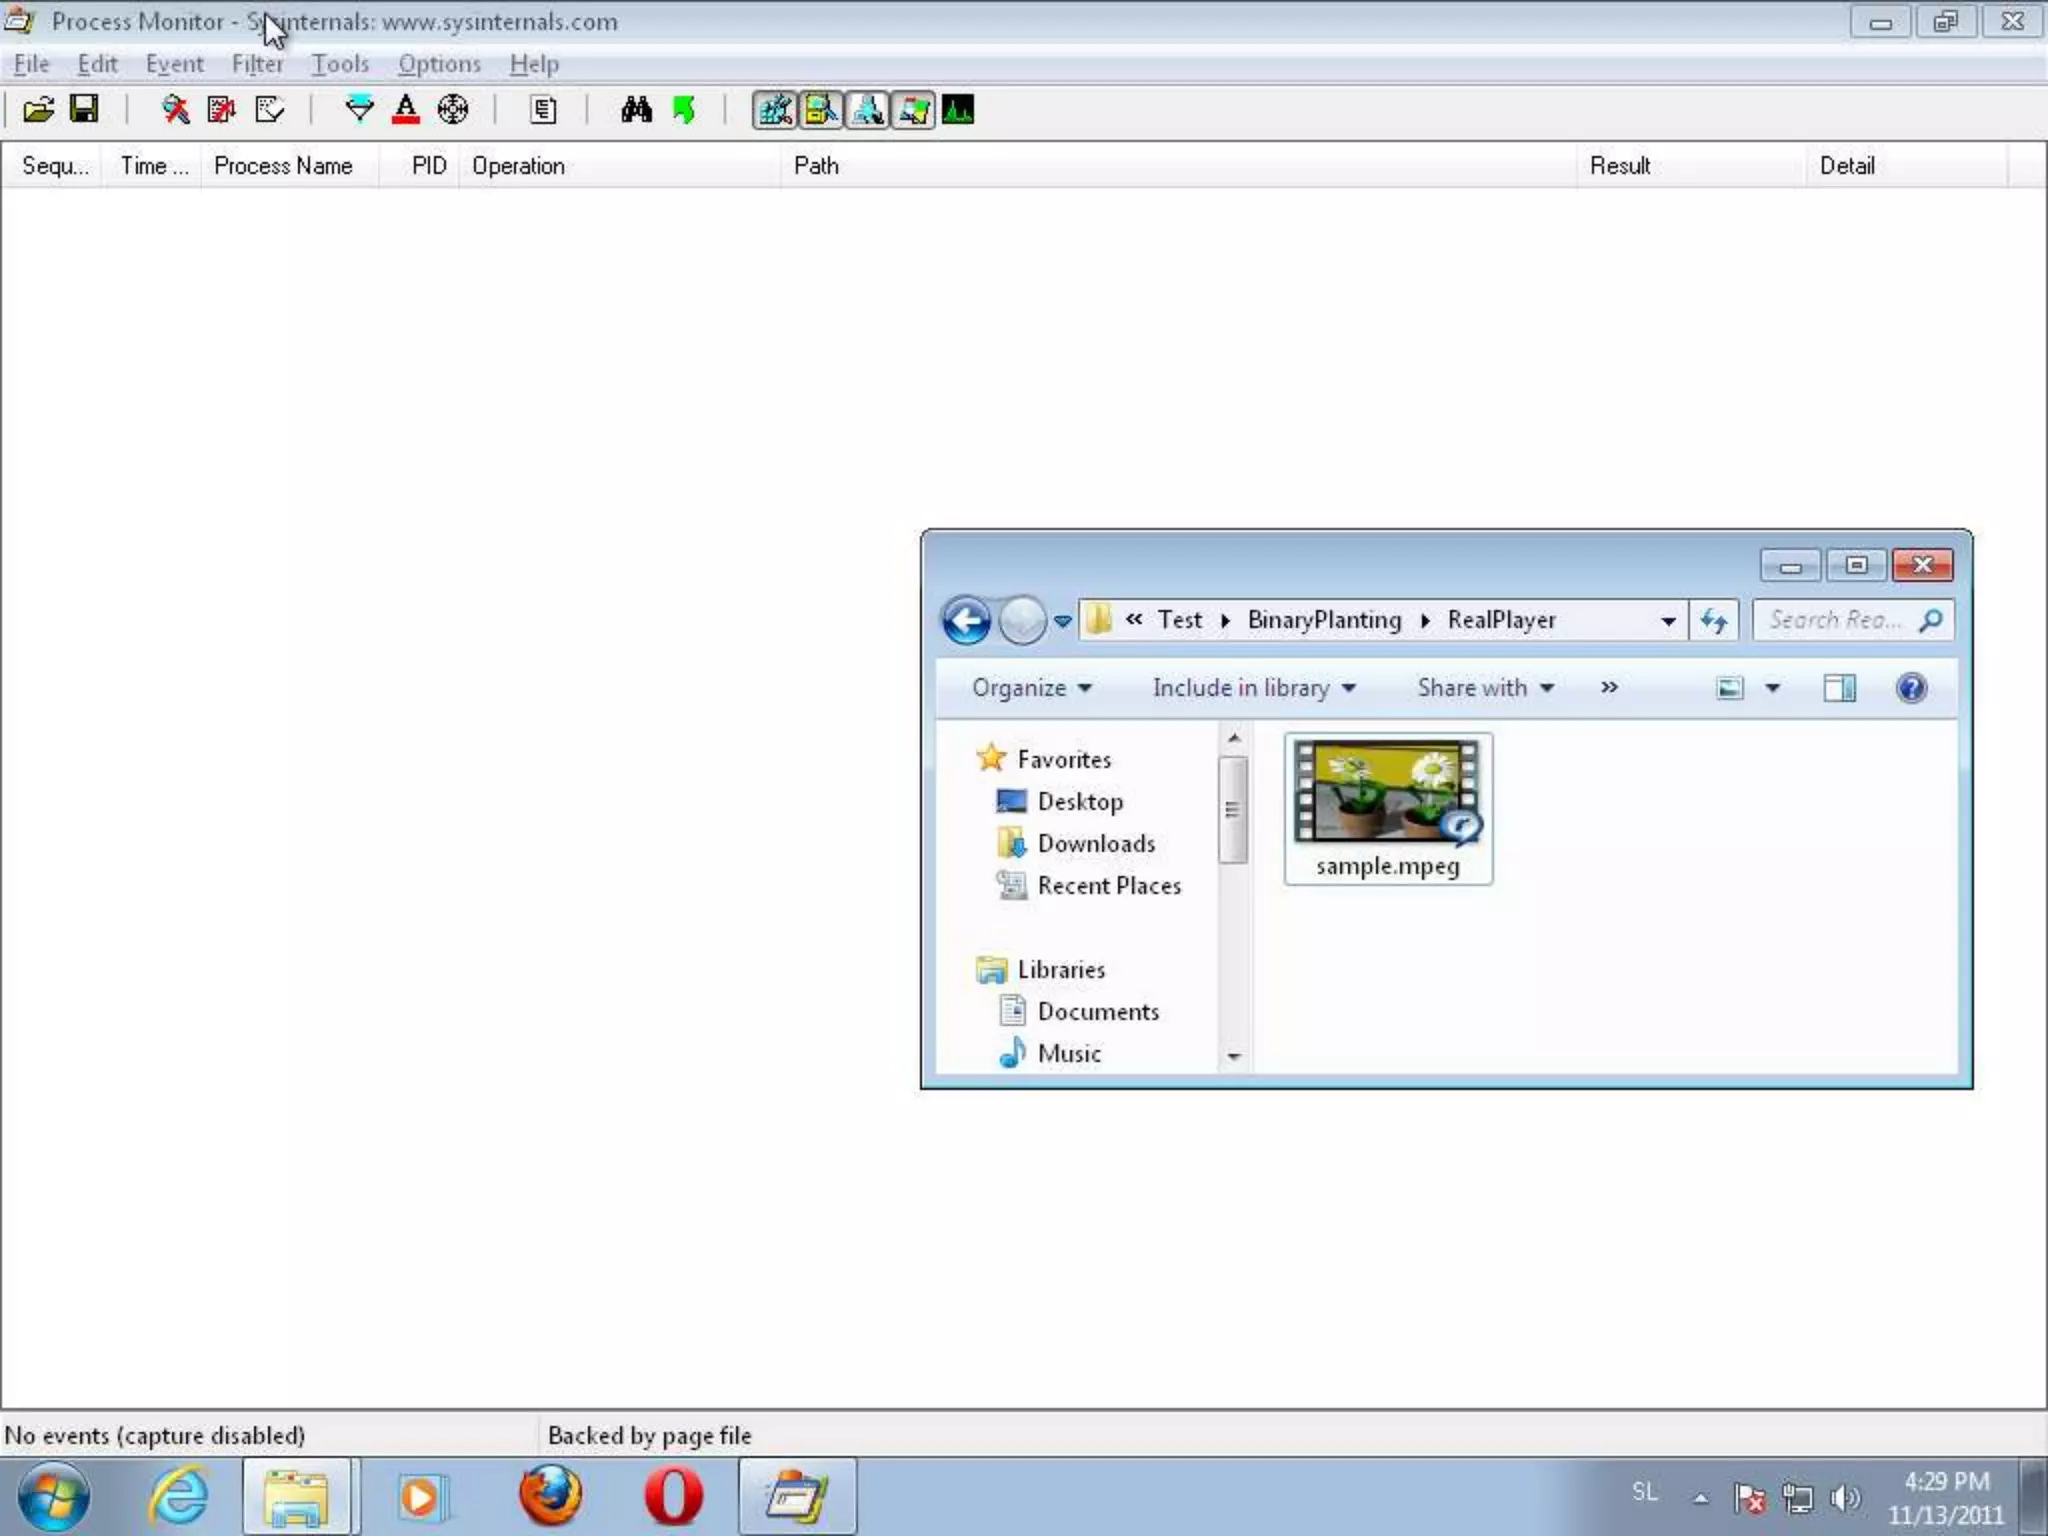Click the Open file toolbar icon
Screen dimensions: 2048x1536
38,109
